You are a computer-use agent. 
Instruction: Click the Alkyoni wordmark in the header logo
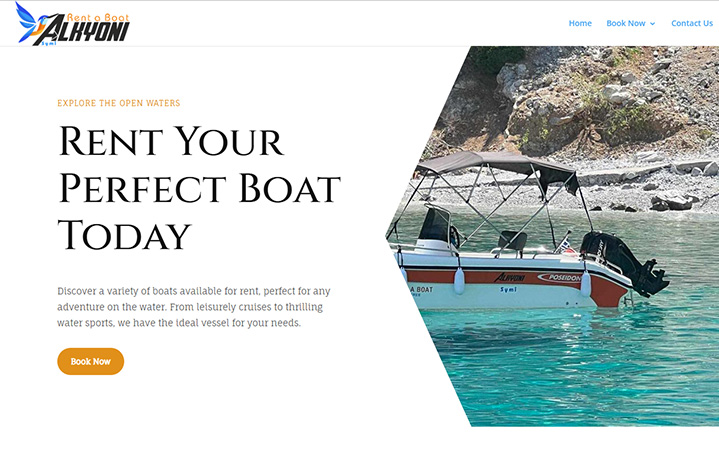click(93, 33)
